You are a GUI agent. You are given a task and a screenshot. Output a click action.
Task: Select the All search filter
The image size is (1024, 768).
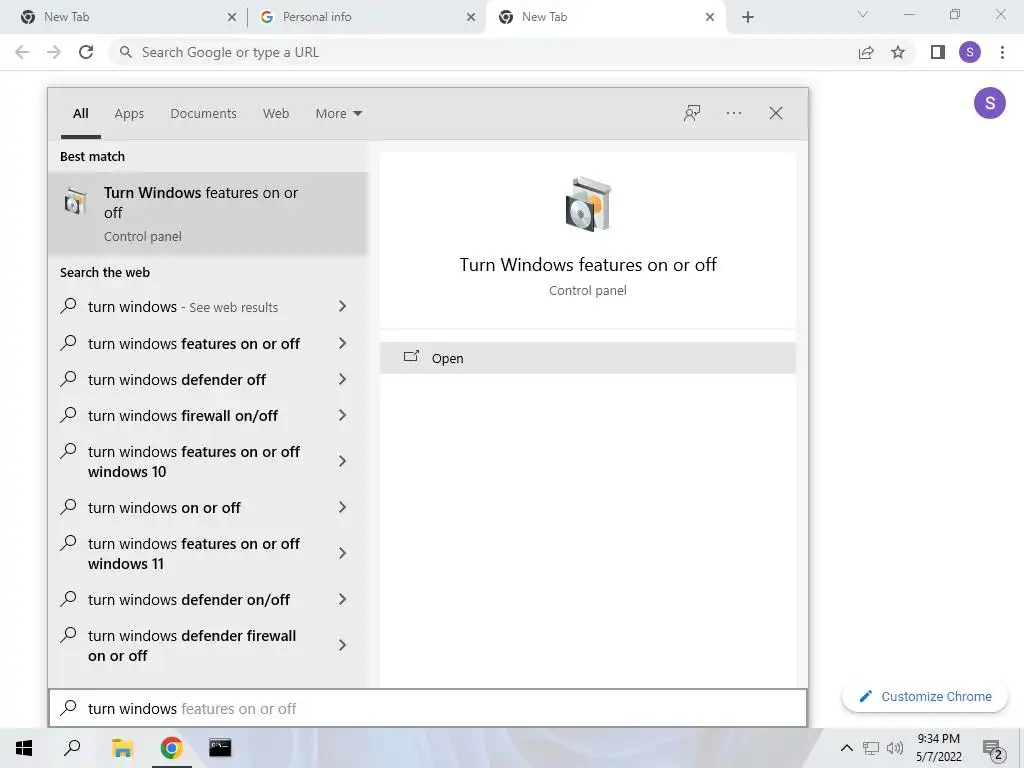(x=81, y=114)
